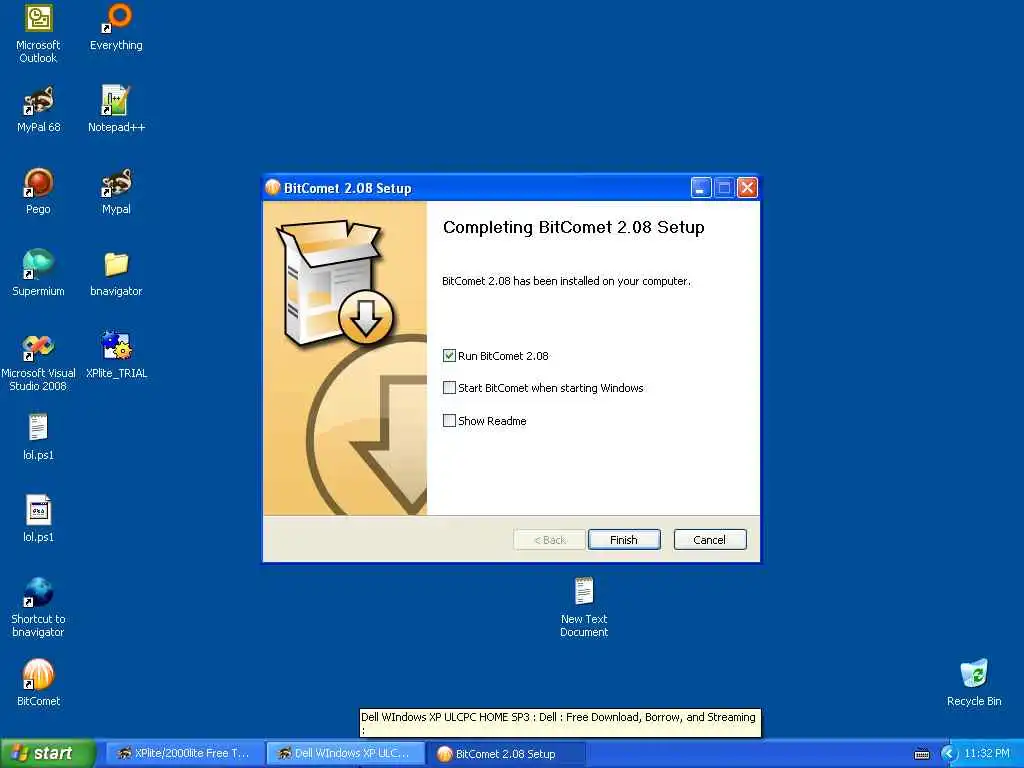
Task: Close the BitComet 2.08 Setup window
Action: point(747,188)
